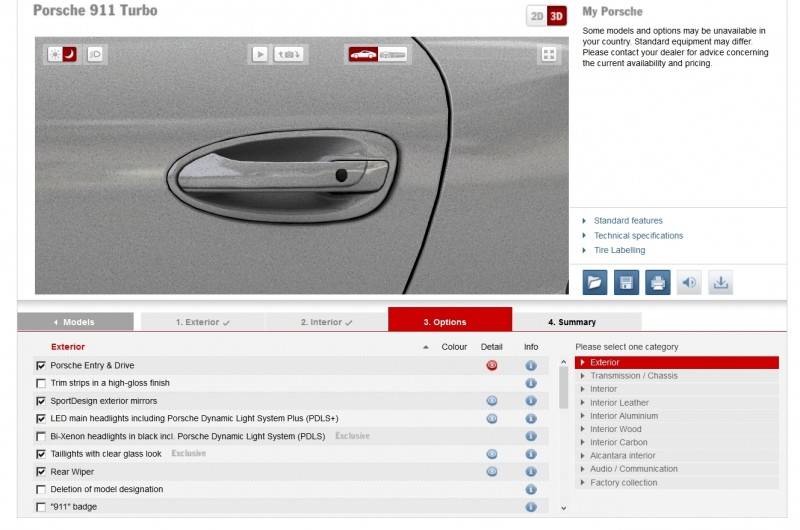800x530 pixels.
Task: Show info for Trim strips high-gloss finish
Action: (531, 383)
